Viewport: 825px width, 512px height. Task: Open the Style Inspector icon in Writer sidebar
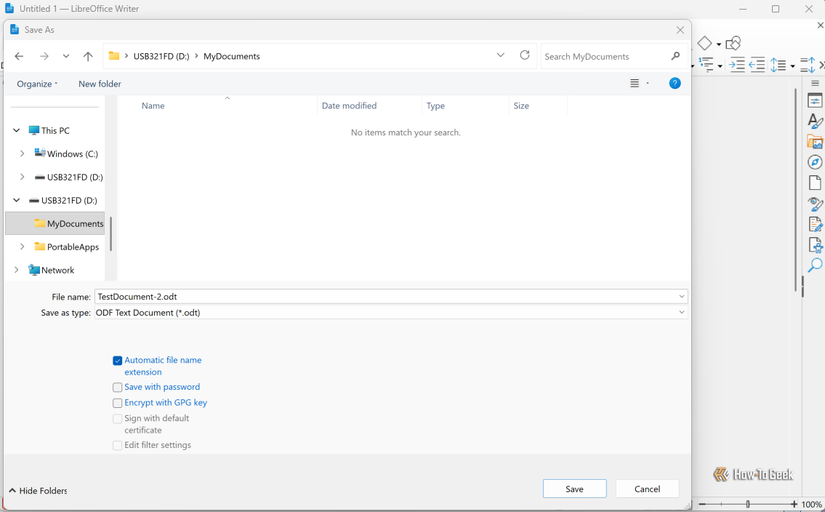(814, 204)
